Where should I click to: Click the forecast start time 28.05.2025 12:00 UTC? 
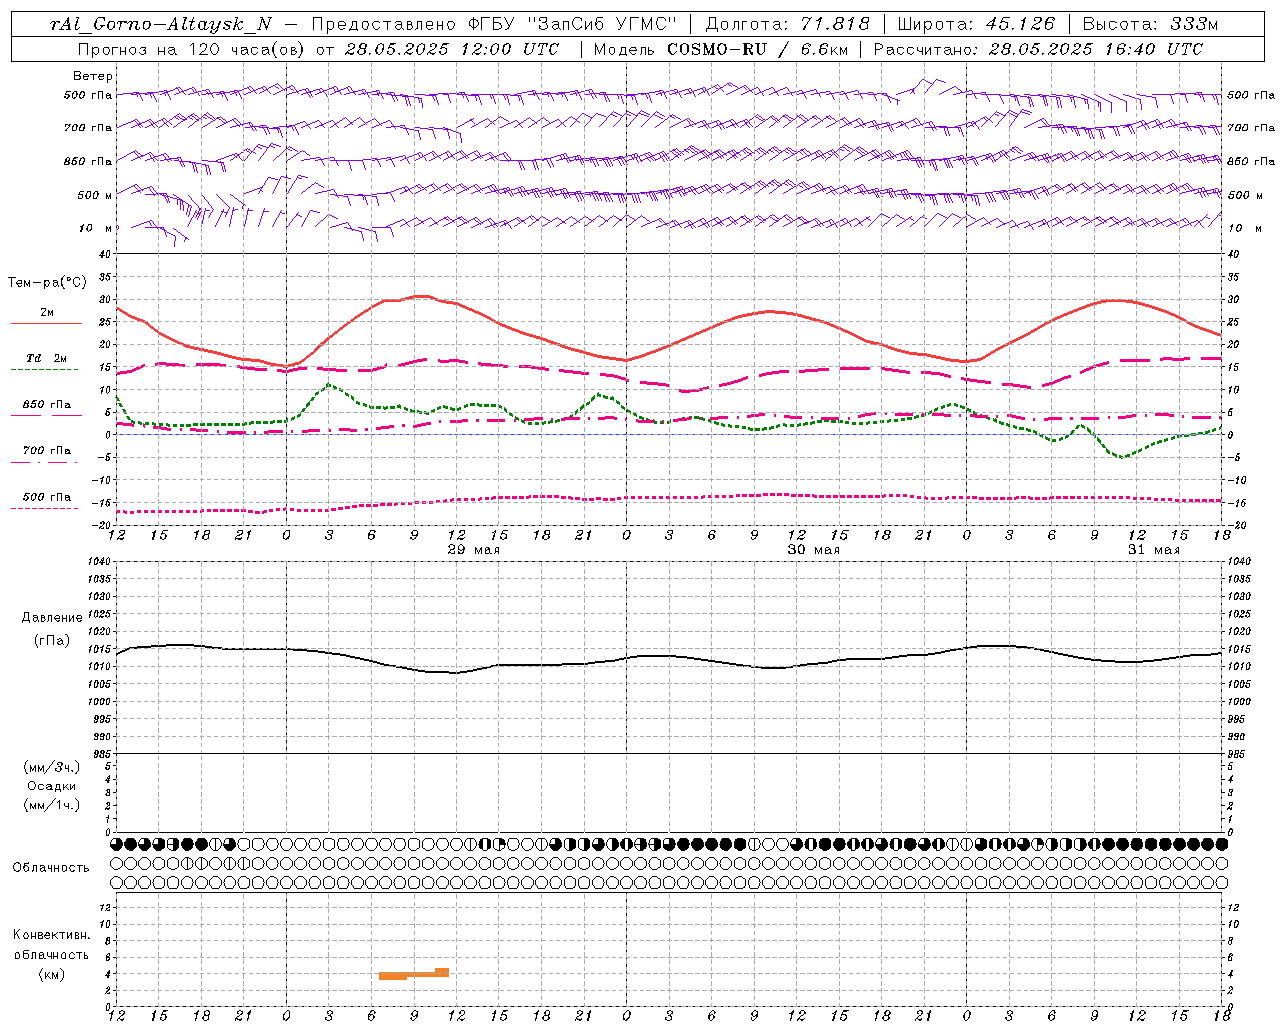click(452, 49)
